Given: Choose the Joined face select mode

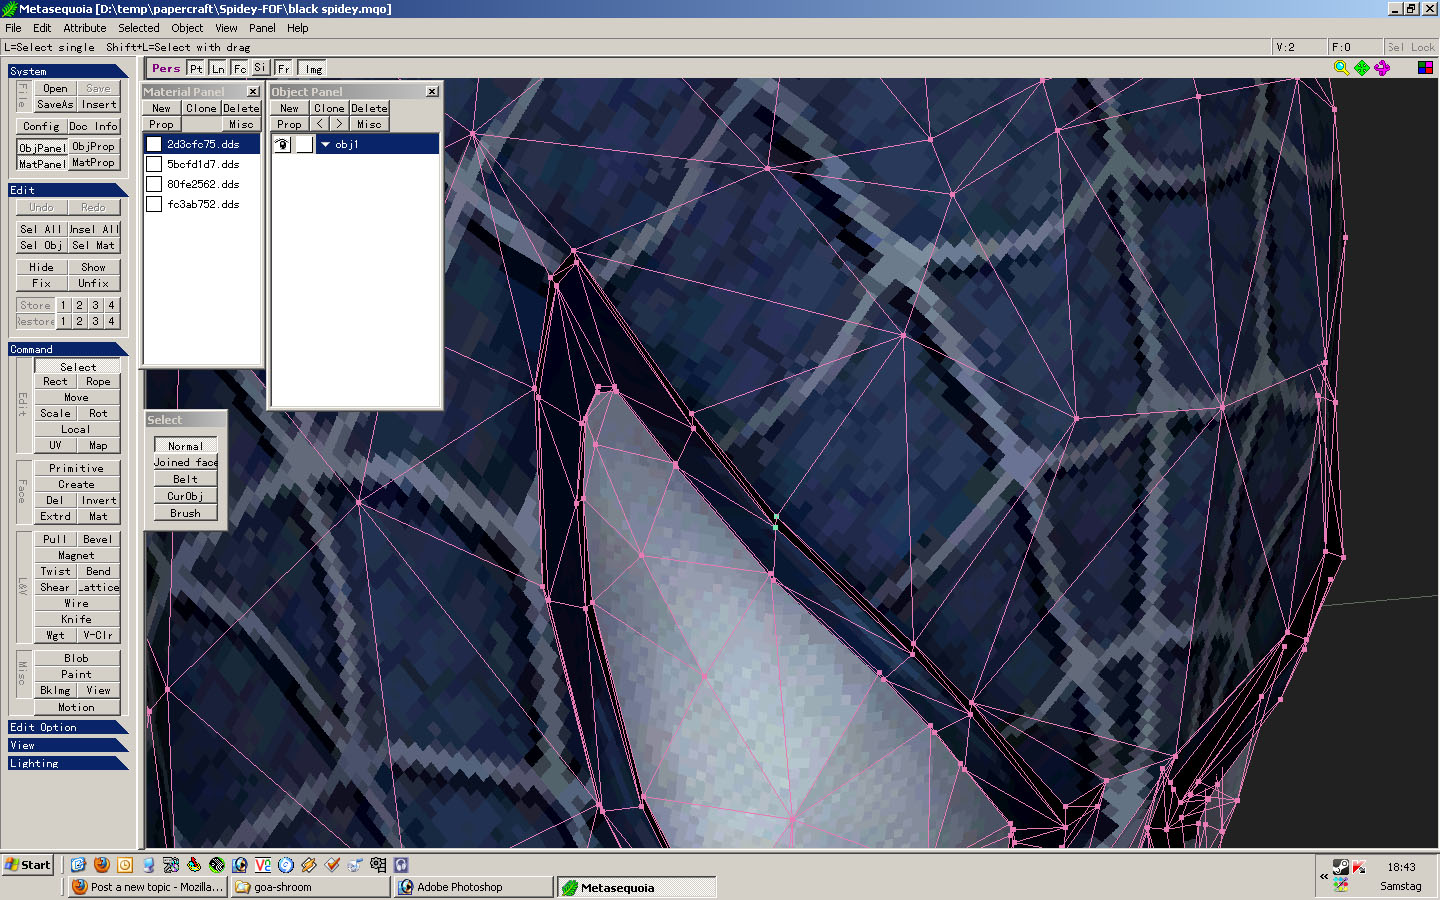Looking at the screenshot, I should (x=185, y=462).
